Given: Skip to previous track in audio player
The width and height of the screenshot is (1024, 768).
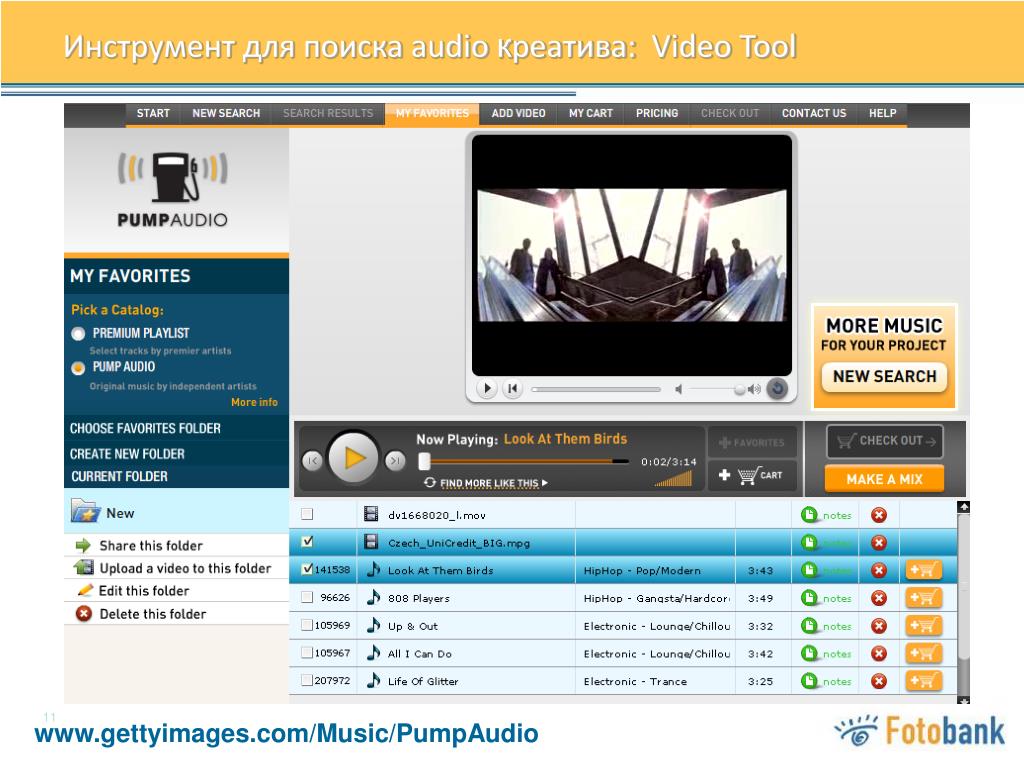Looking at the screenshot, I should point(312,460).
